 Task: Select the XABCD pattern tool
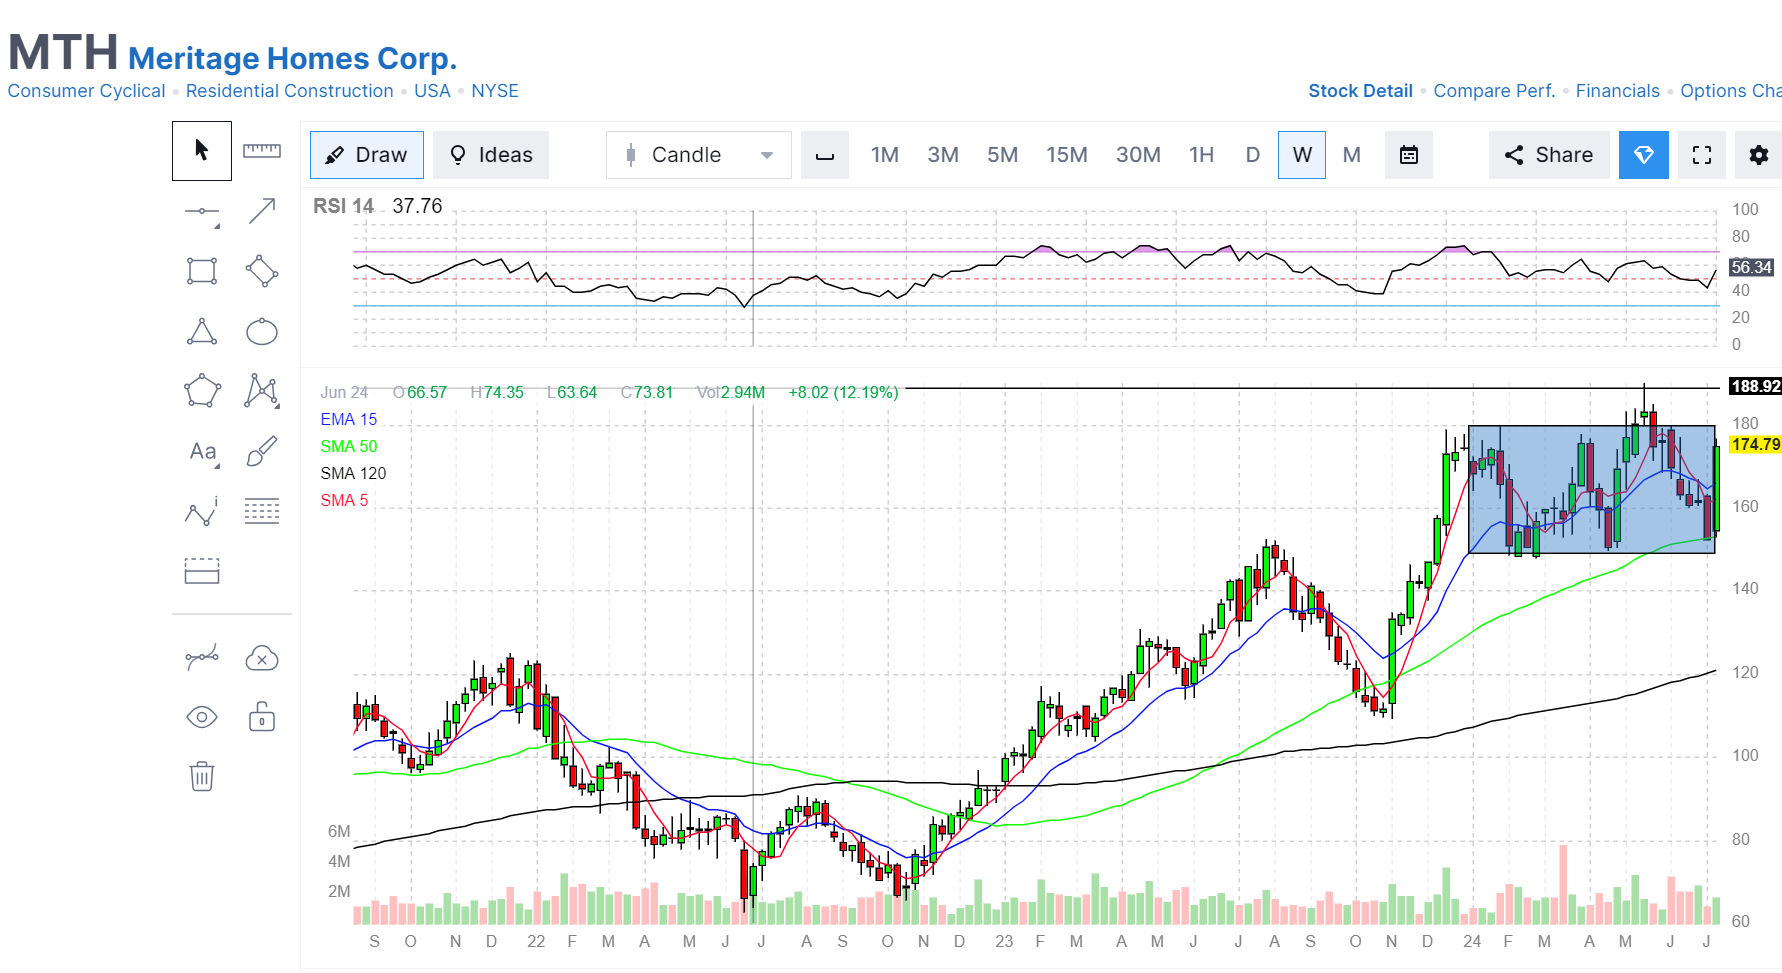262,391
